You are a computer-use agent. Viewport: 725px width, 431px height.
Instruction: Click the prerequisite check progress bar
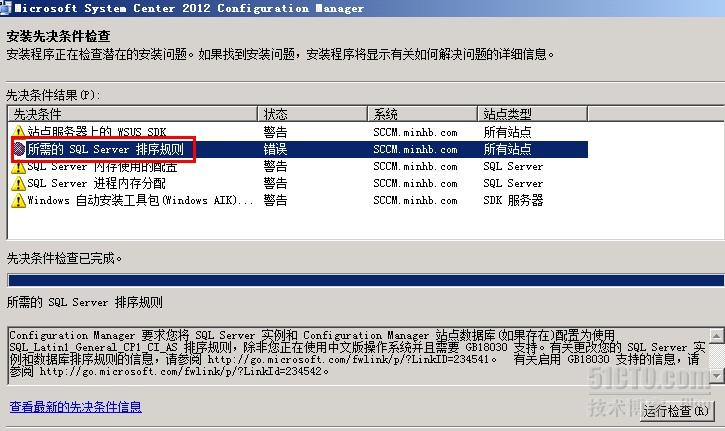366,280
